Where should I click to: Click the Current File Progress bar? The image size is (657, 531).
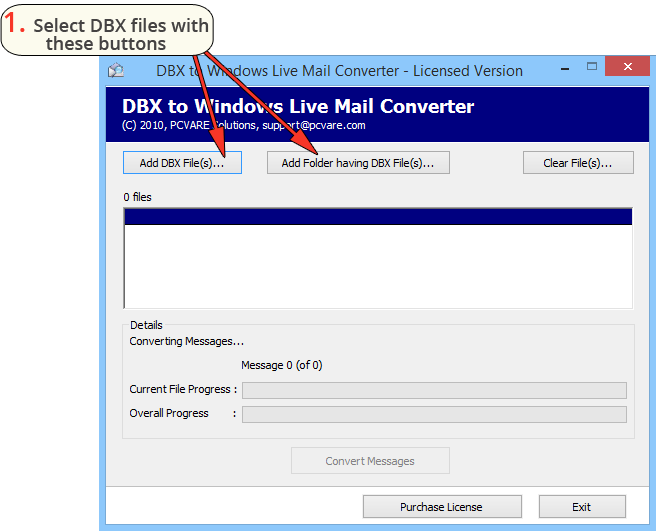[434, 390]
